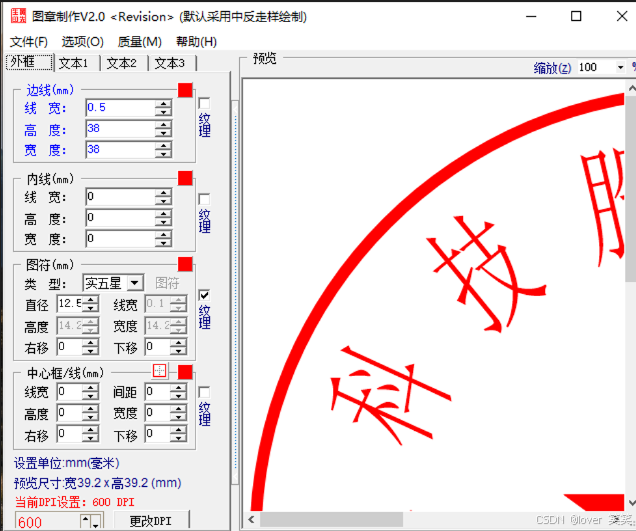Screen dimensions: 636x531
Task: Switch to the 文本3 tab
Action: 170,63
